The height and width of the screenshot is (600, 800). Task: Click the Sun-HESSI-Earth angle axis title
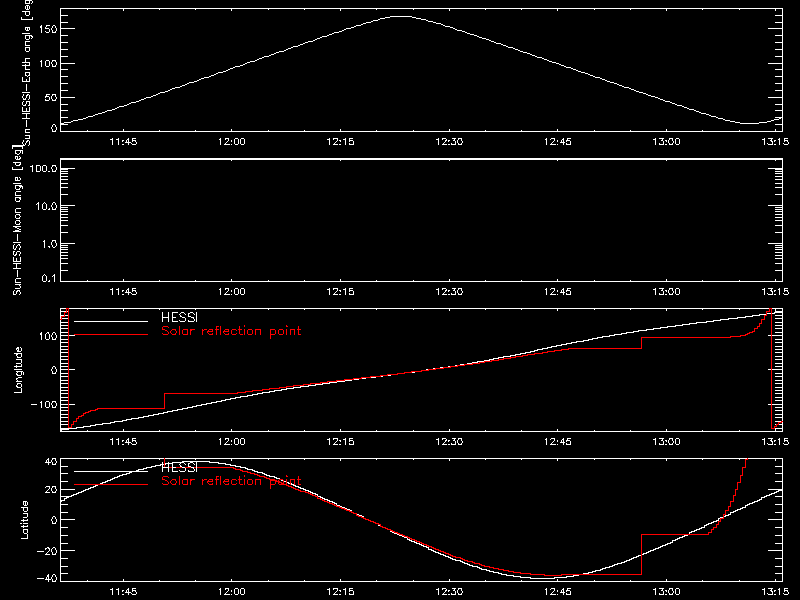point(28,73)
